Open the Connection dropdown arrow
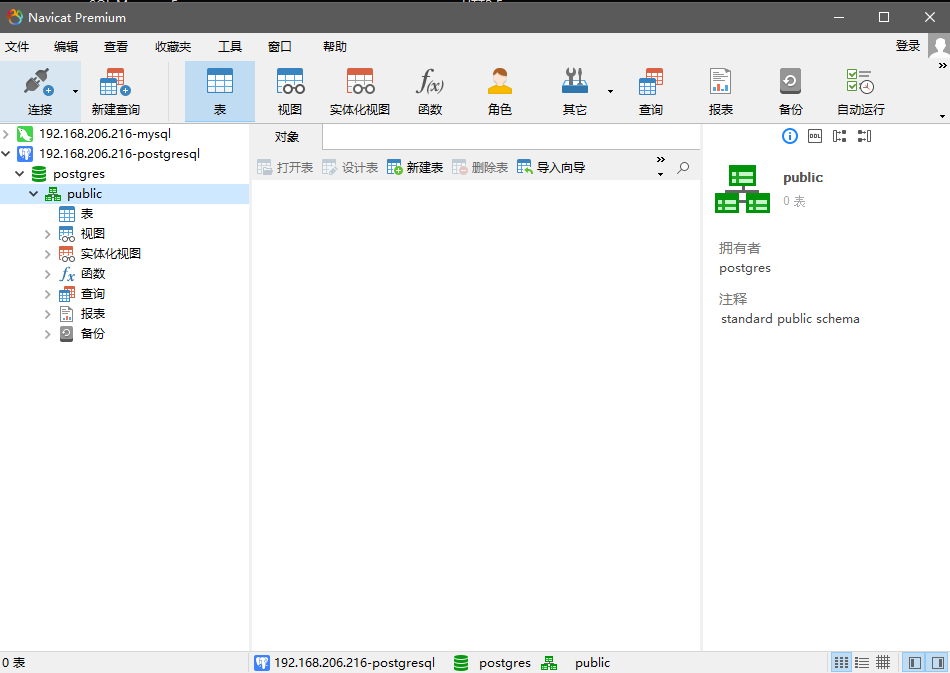 [75, 91]
